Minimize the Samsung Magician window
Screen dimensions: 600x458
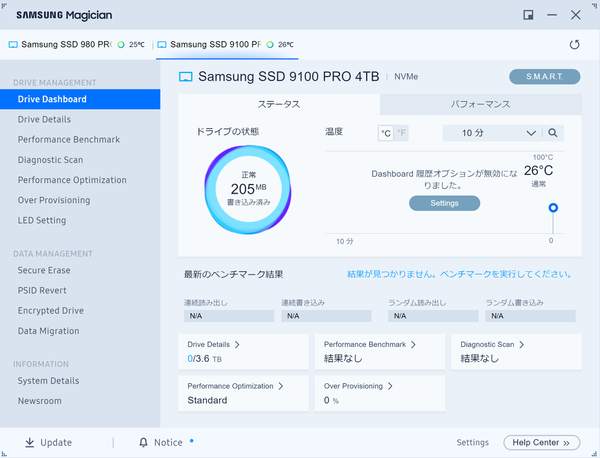click(x=552, y=15)
